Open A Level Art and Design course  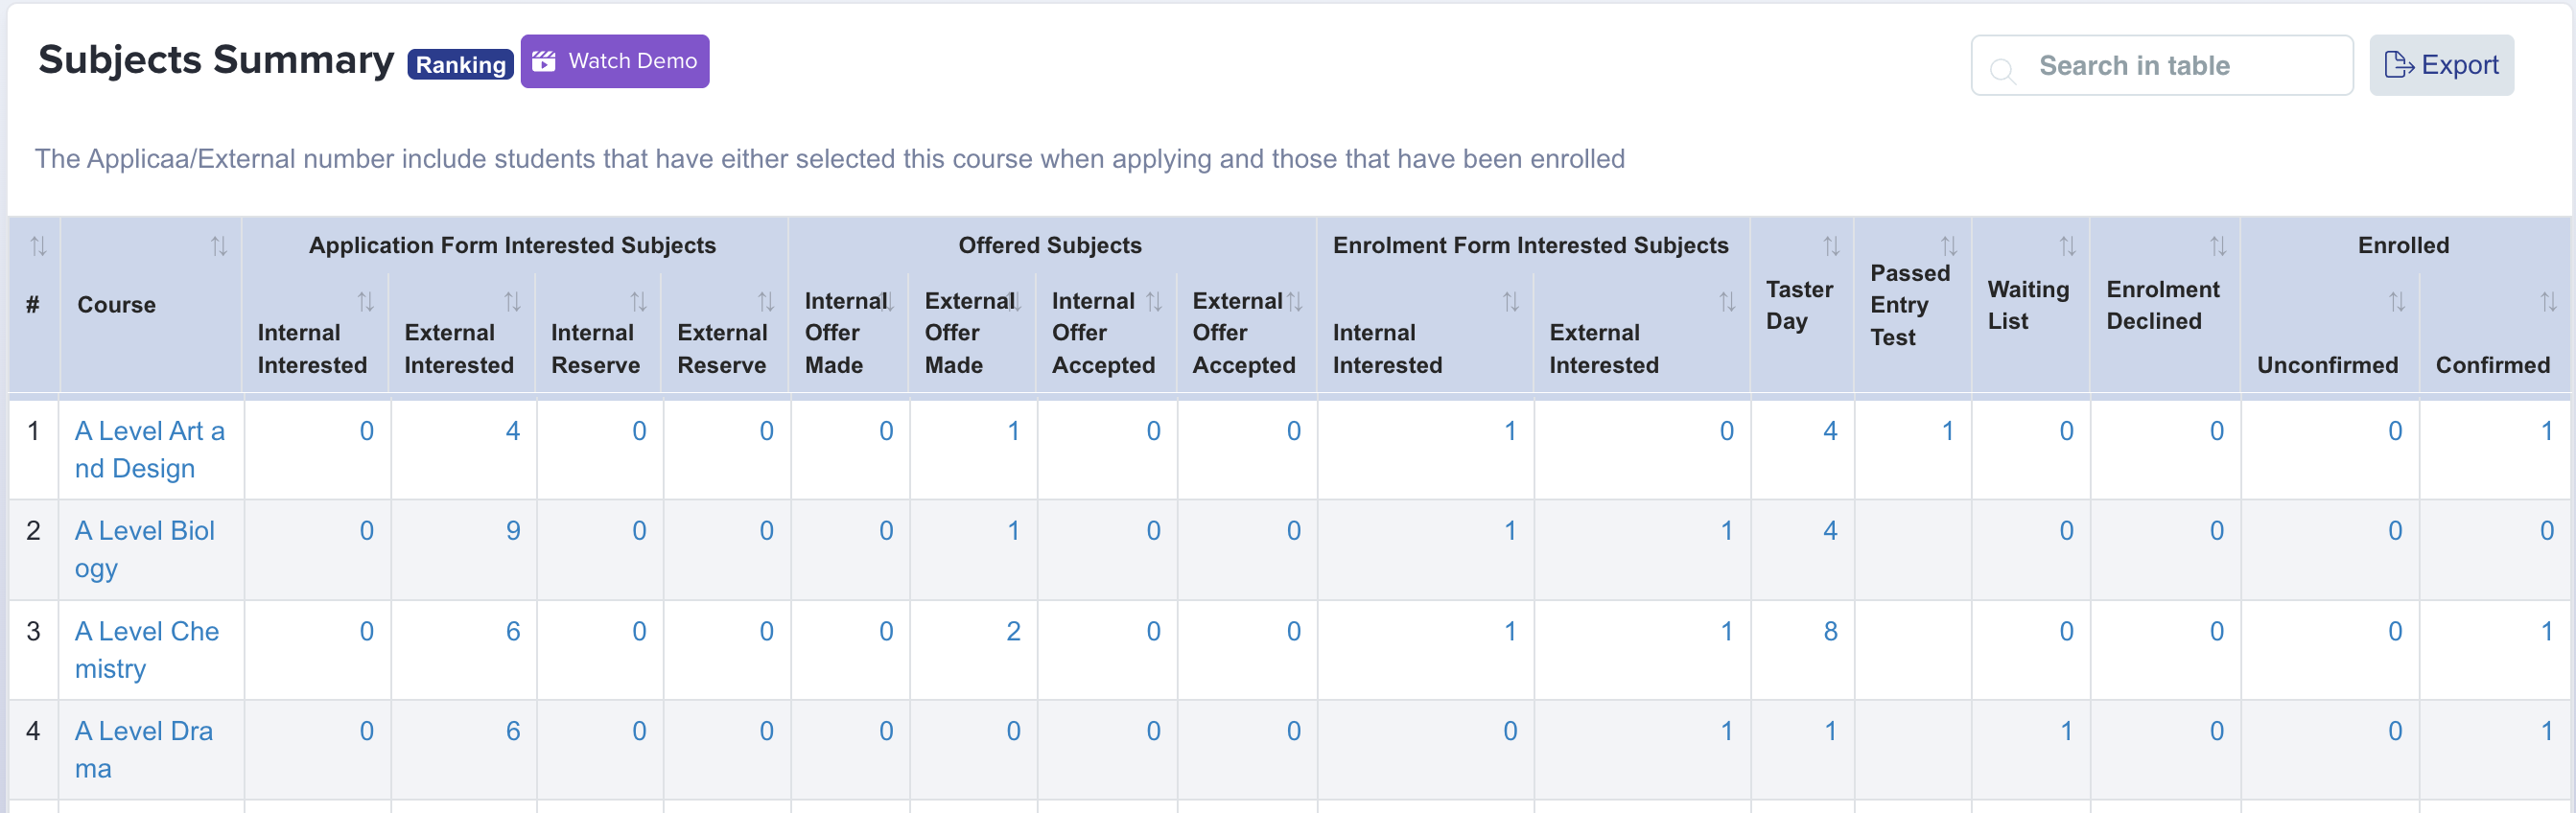pos(150,450)
